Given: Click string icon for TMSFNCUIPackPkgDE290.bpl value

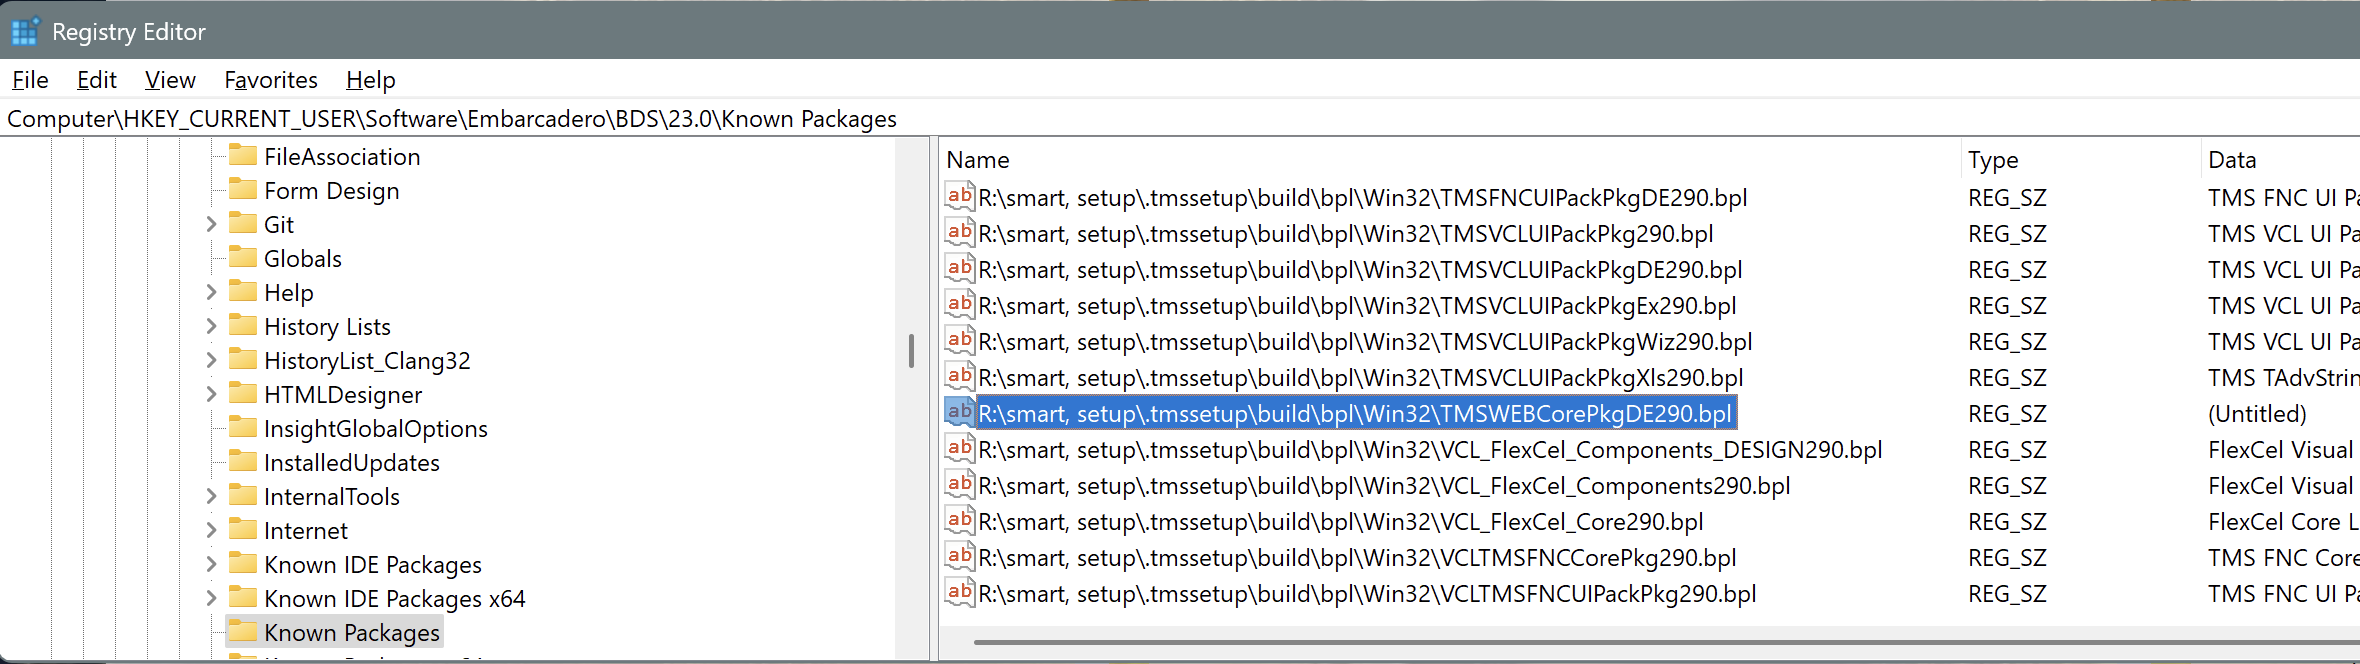Looking at the screenshot, I should (x=960, y=196).
